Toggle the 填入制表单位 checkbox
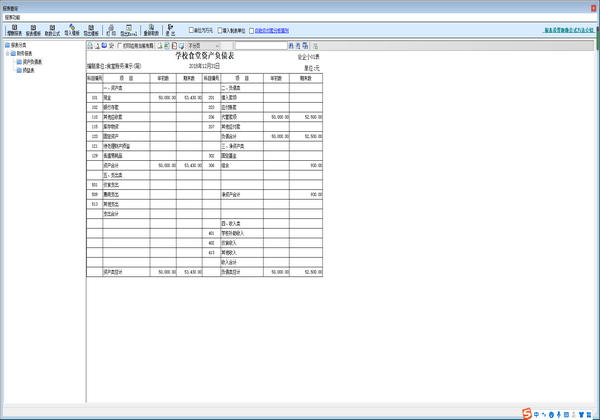 pyautogui.click(x=220, y=31)
